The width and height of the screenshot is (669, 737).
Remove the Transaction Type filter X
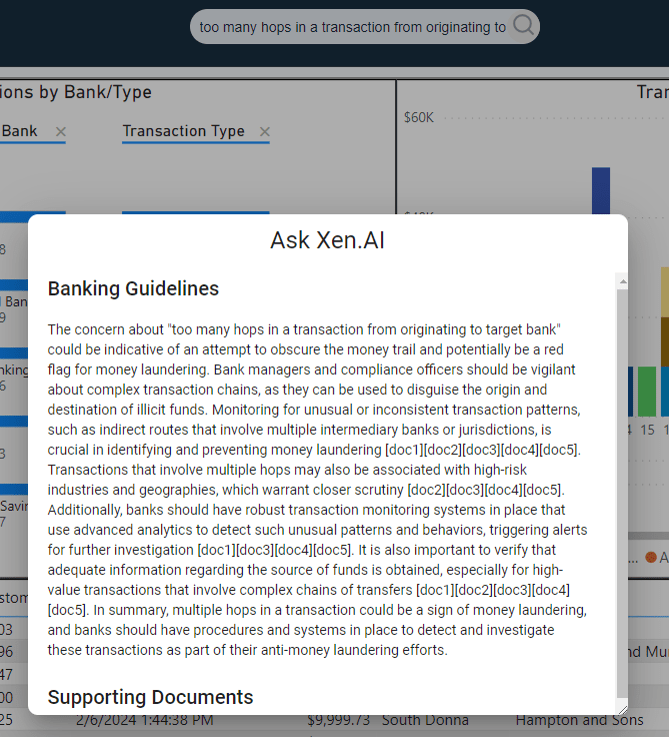(x=265, y=132)
